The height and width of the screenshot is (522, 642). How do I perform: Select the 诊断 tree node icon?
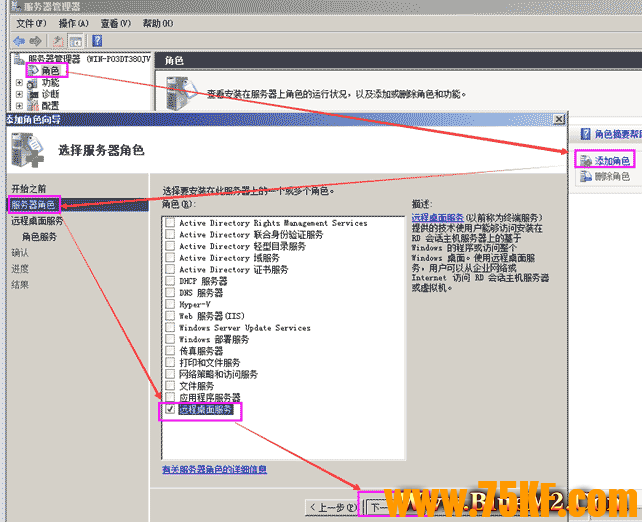[32, 95]
